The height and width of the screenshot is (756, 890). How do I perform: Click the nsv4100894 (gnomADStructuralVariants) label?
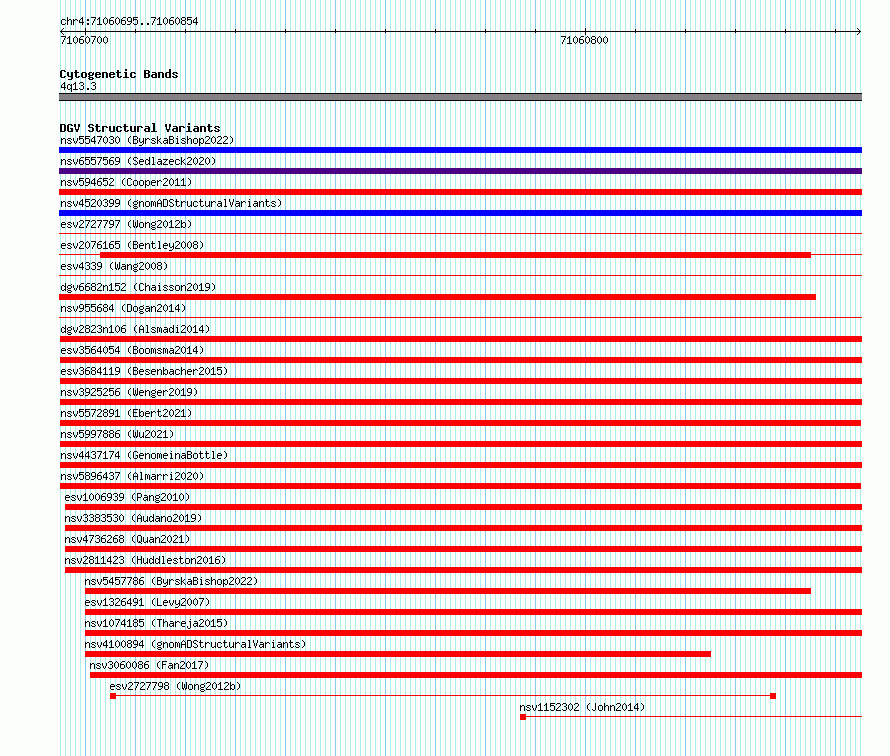[195, 644]
